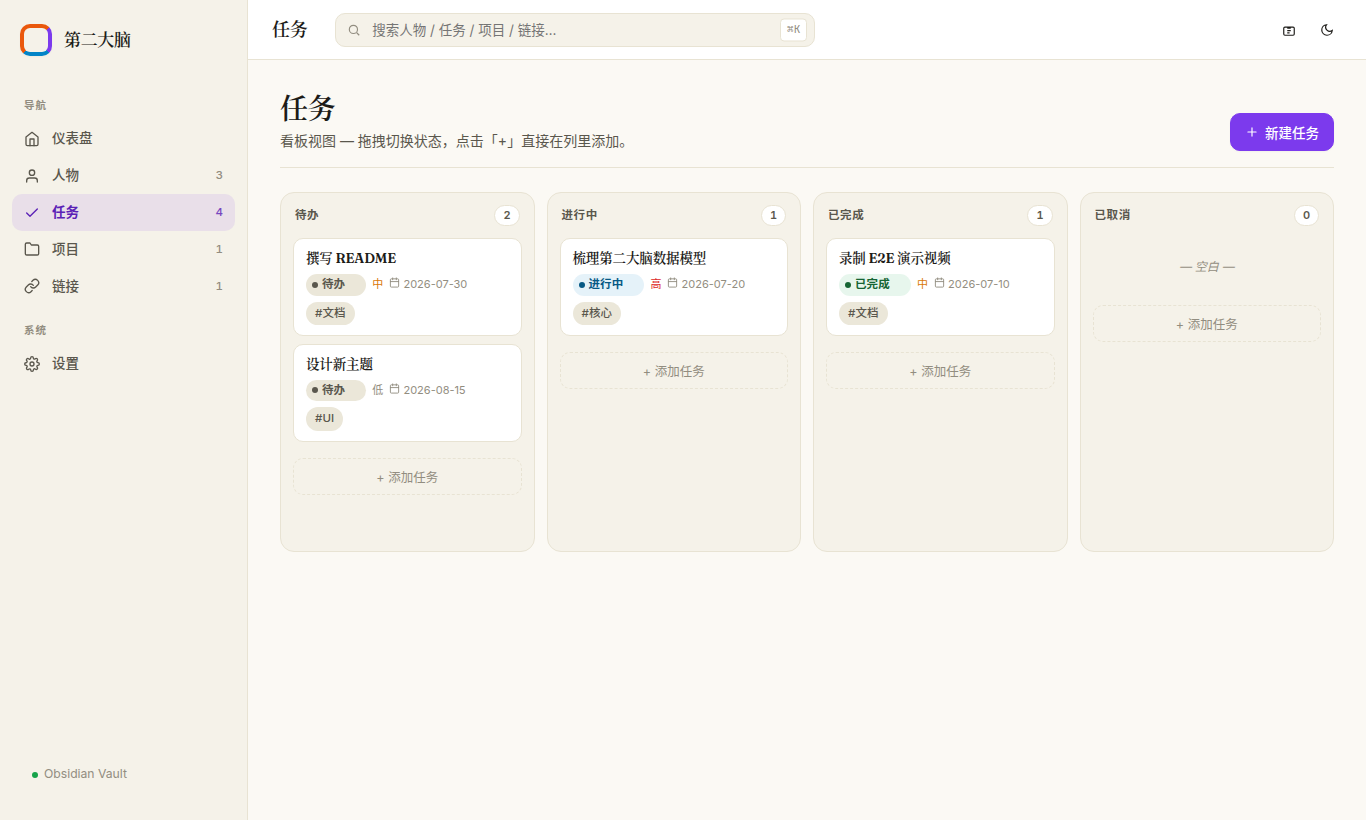The height and width of the screenshot is (820, 1366).
Task: Open the 撰写 README task card
Action: point(407,287)
